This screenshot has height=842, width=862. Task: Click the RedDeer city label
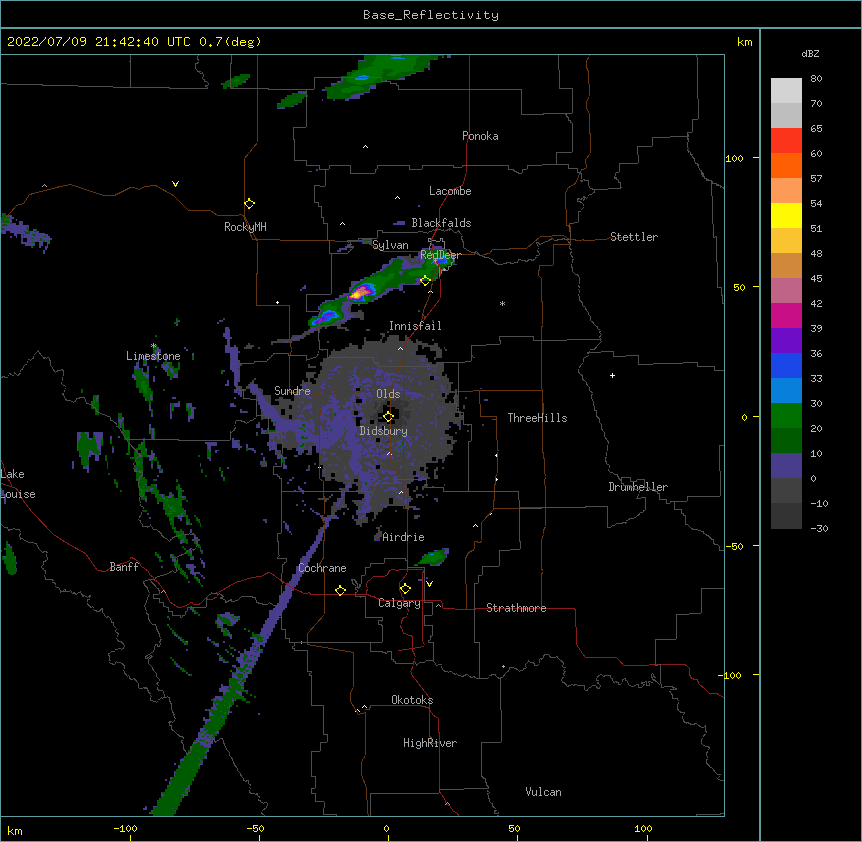(x=440, y=255)
